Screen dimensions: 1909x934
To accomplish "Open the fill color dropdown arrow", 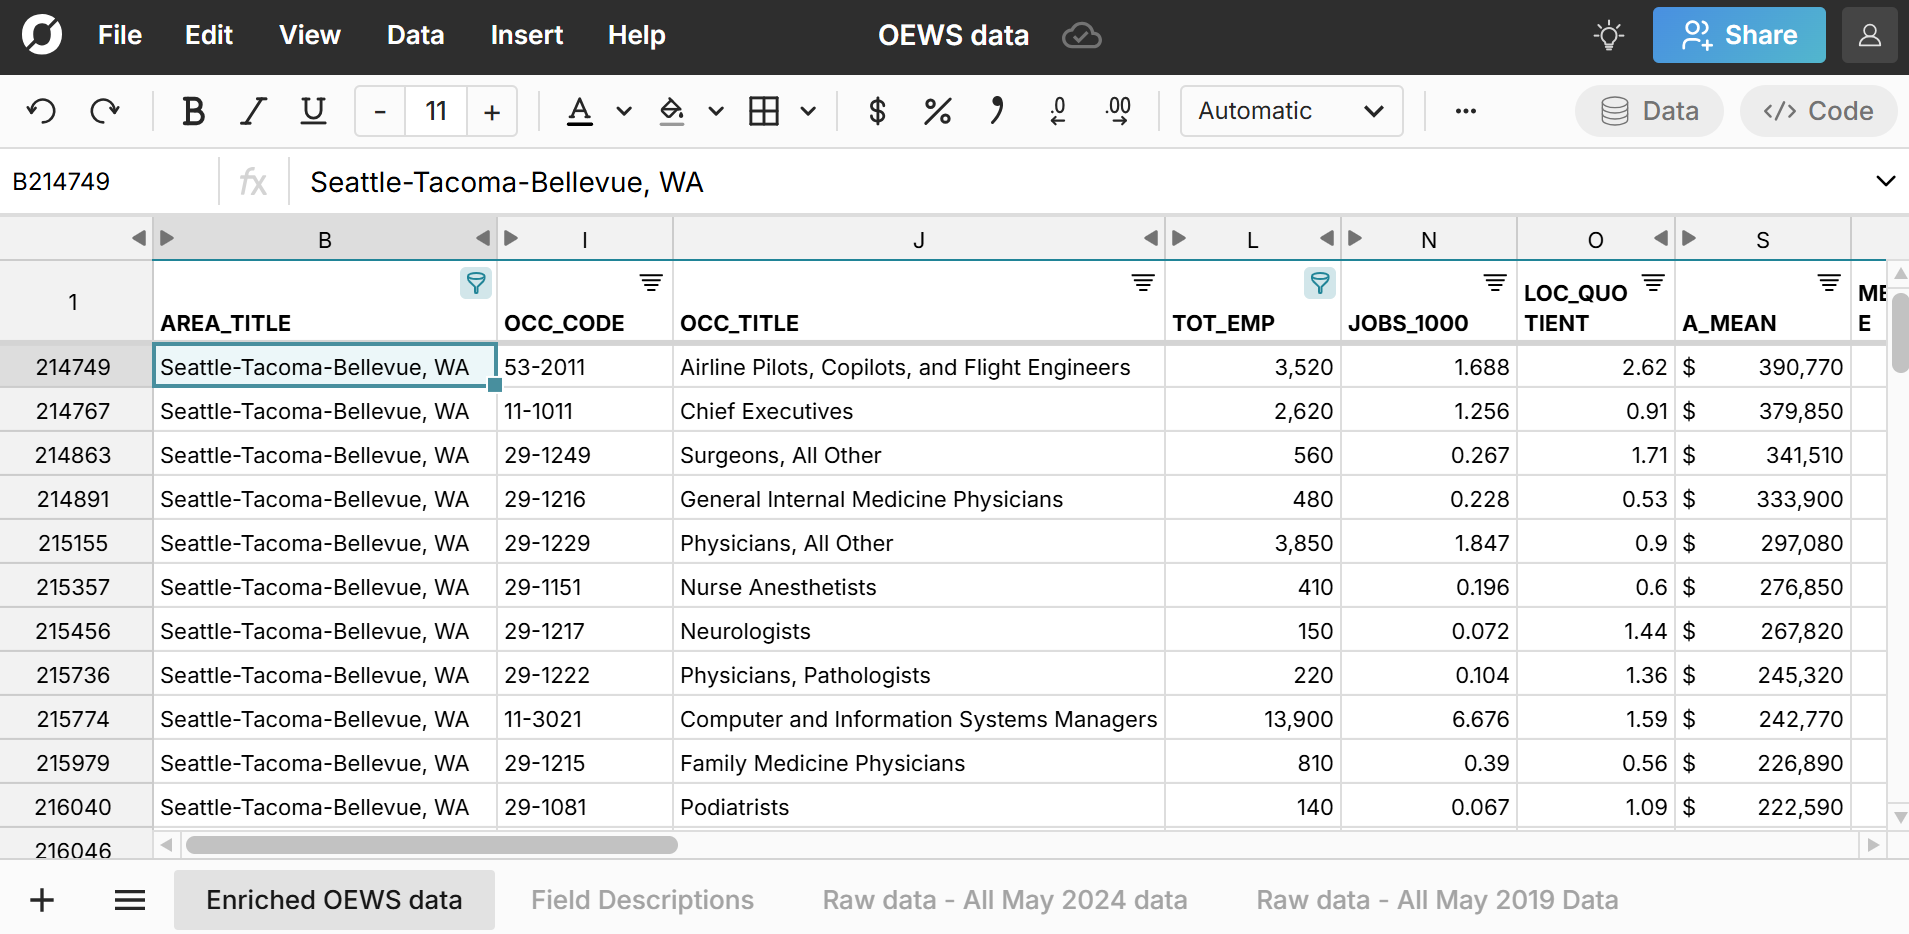I will 714,111.
